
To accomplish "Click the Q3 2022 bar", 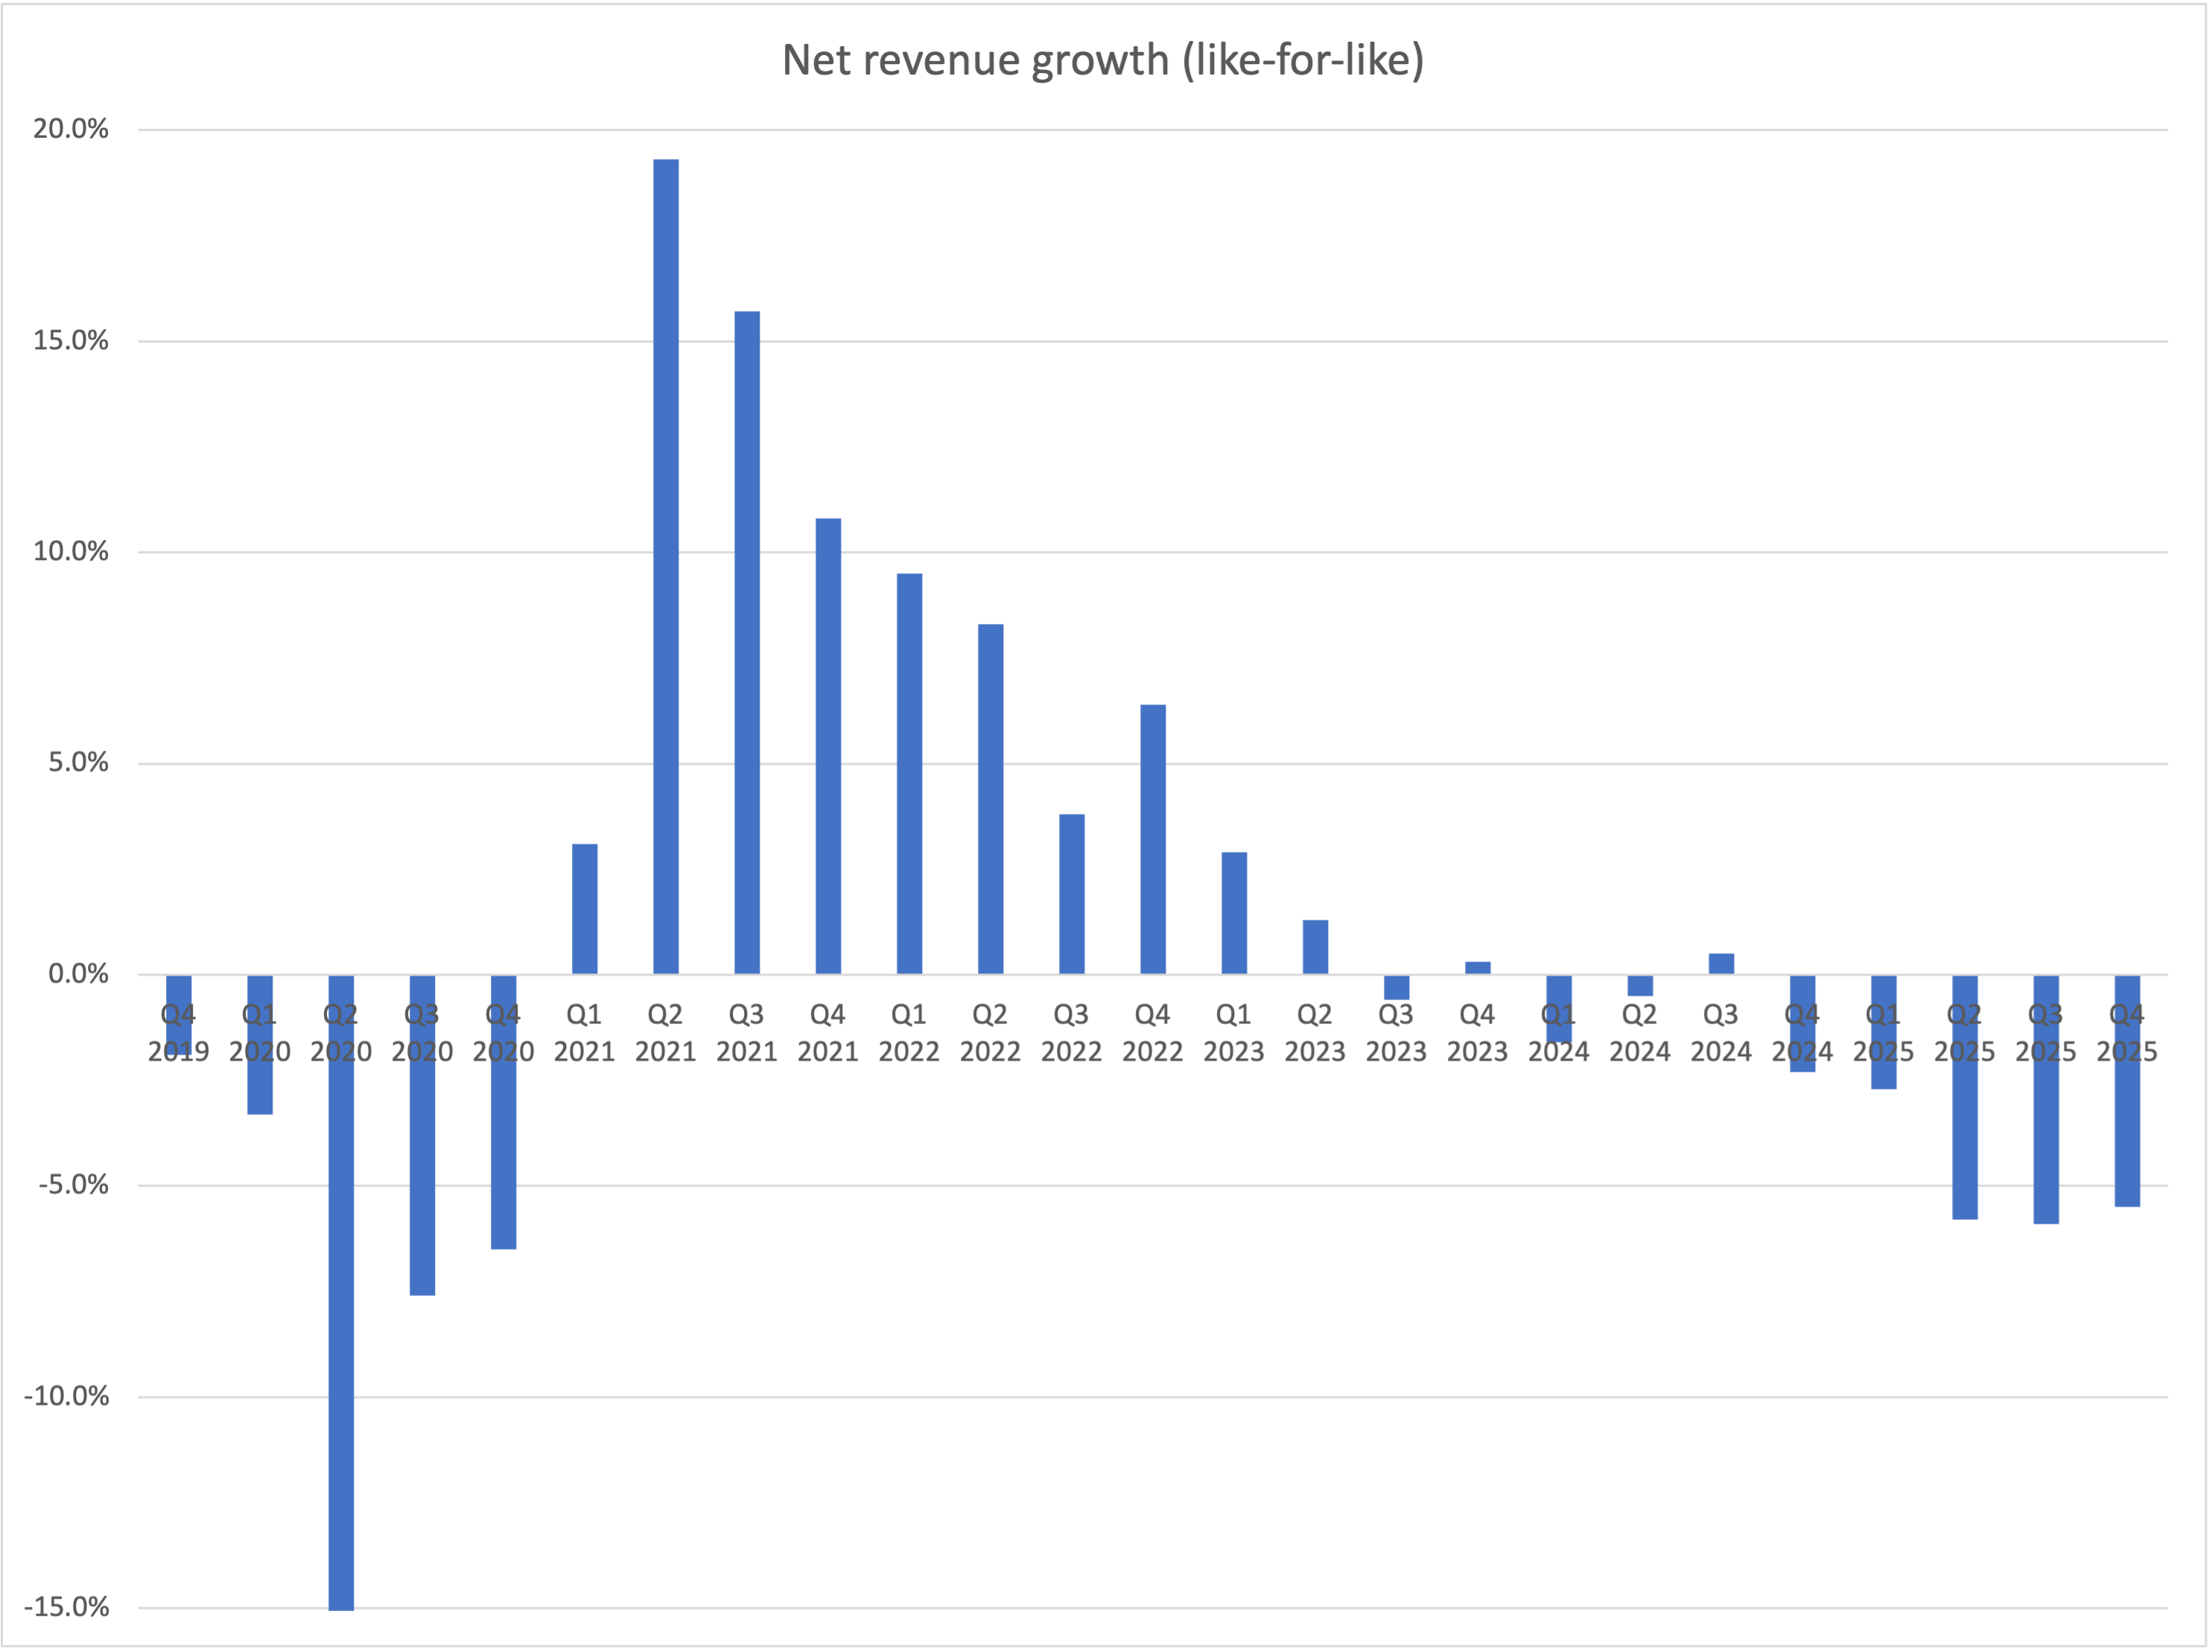I will pos(1071,893).
